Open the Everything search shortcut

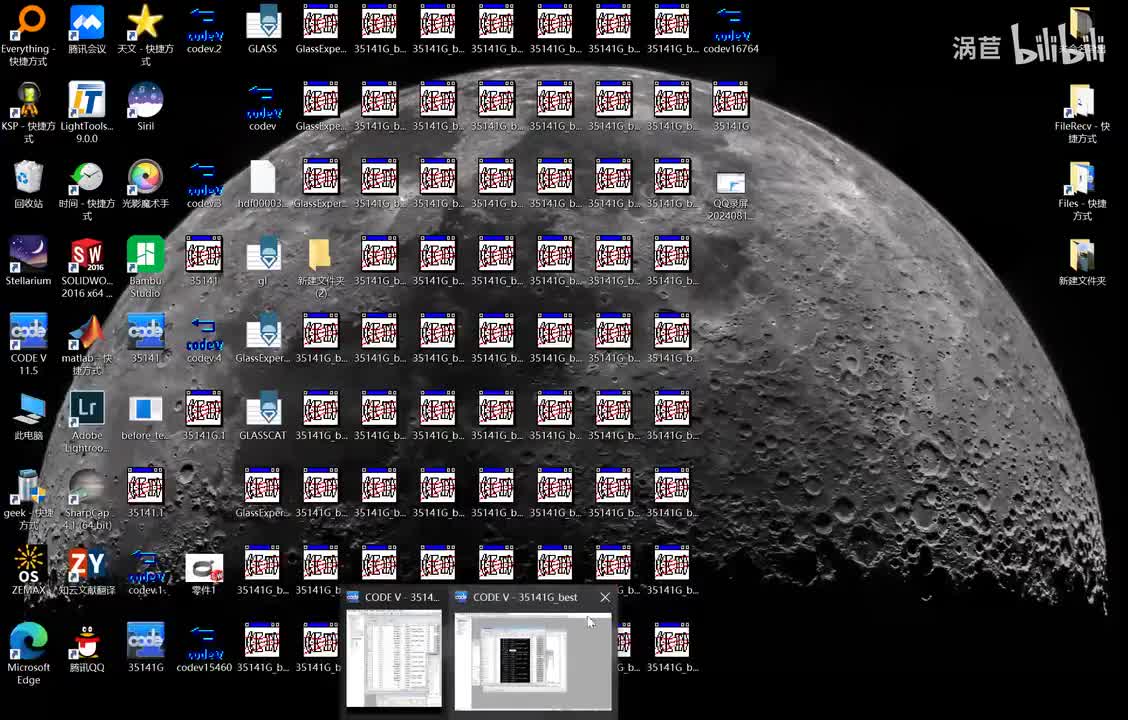[29, 35]
